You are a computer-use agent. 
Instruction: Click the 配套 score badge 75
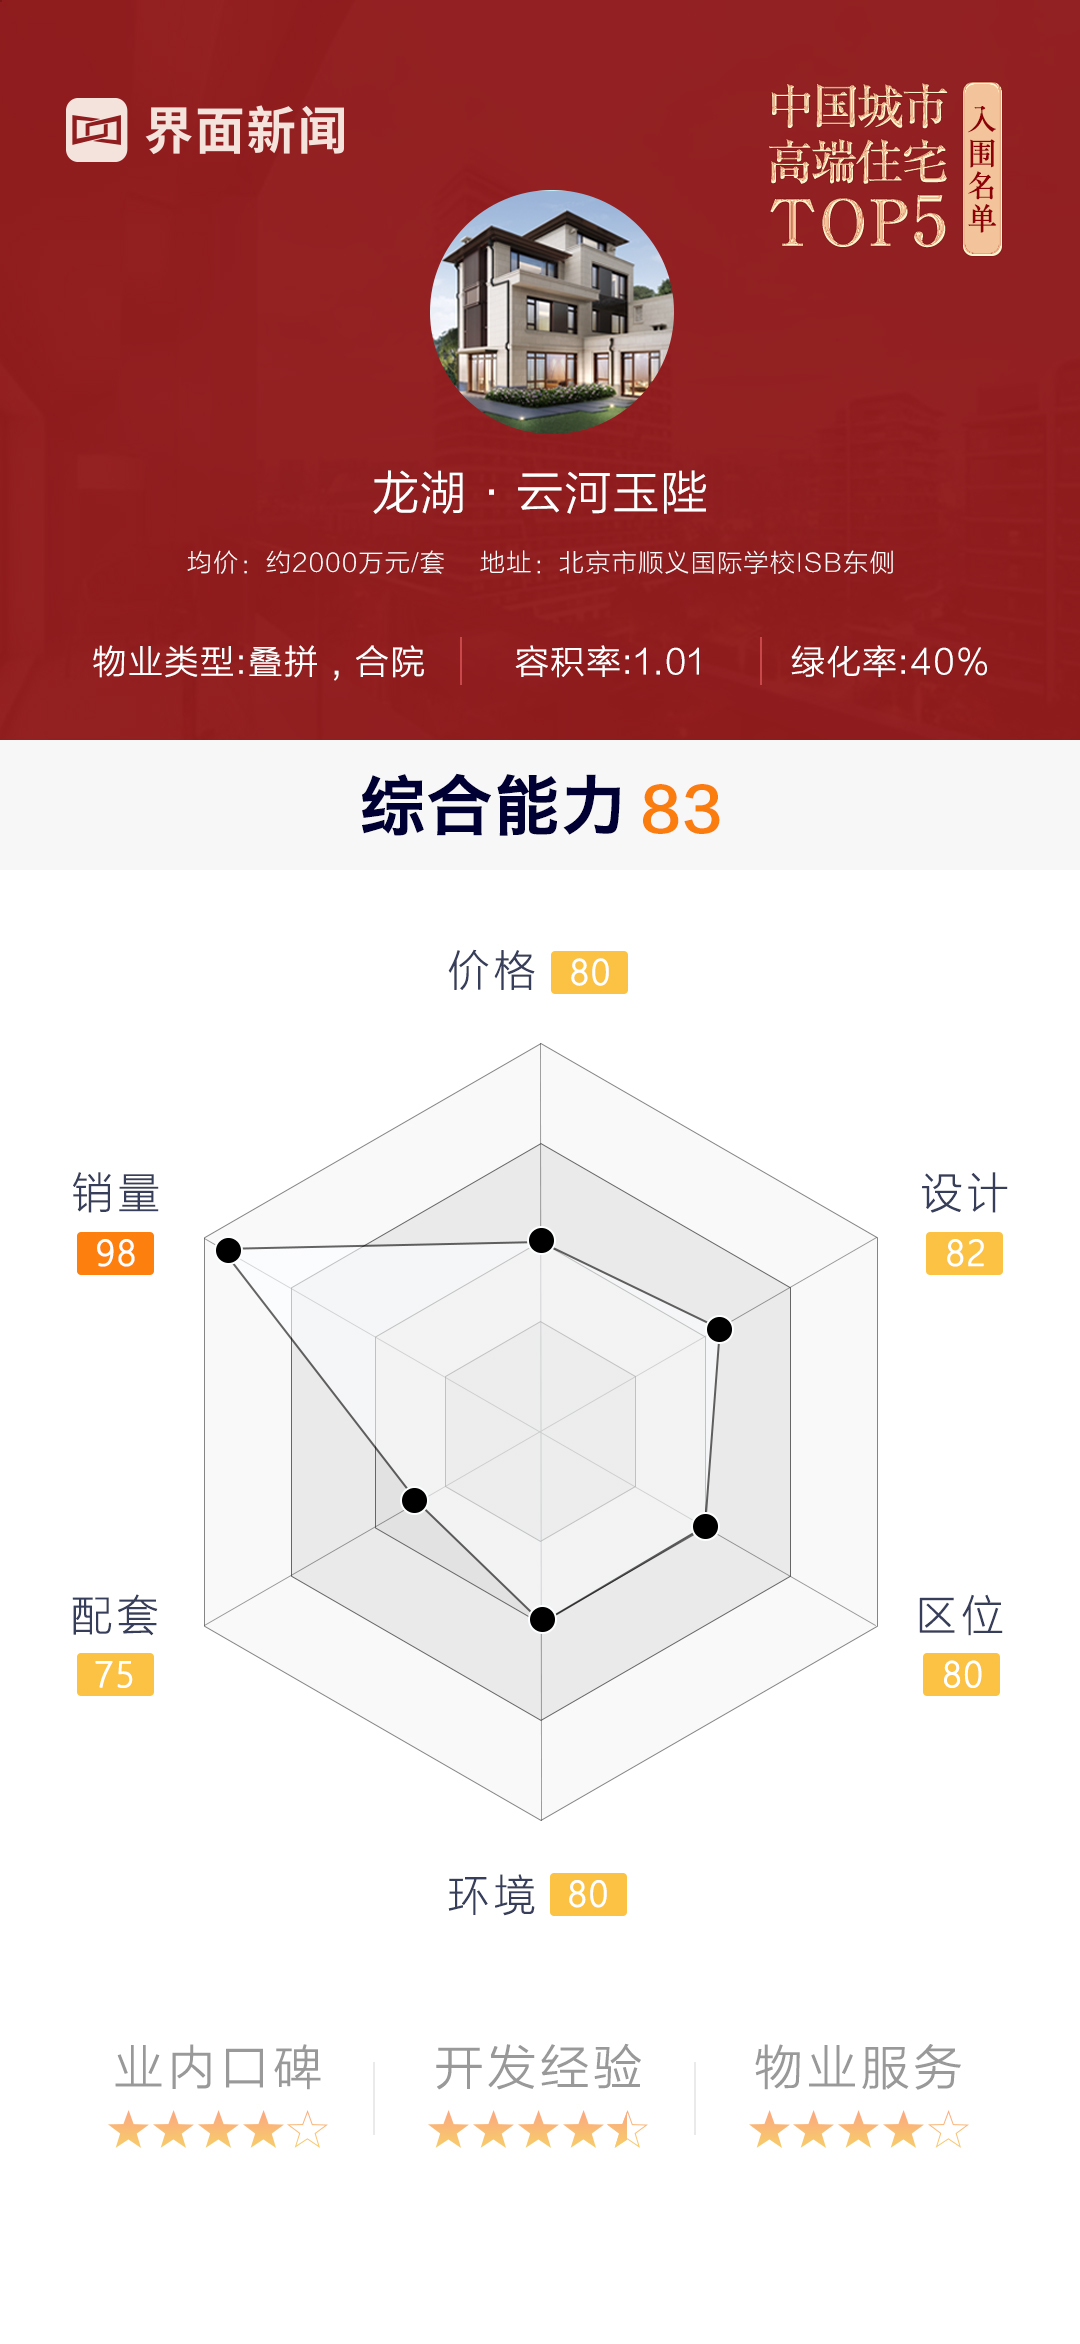pos(115,1675)
